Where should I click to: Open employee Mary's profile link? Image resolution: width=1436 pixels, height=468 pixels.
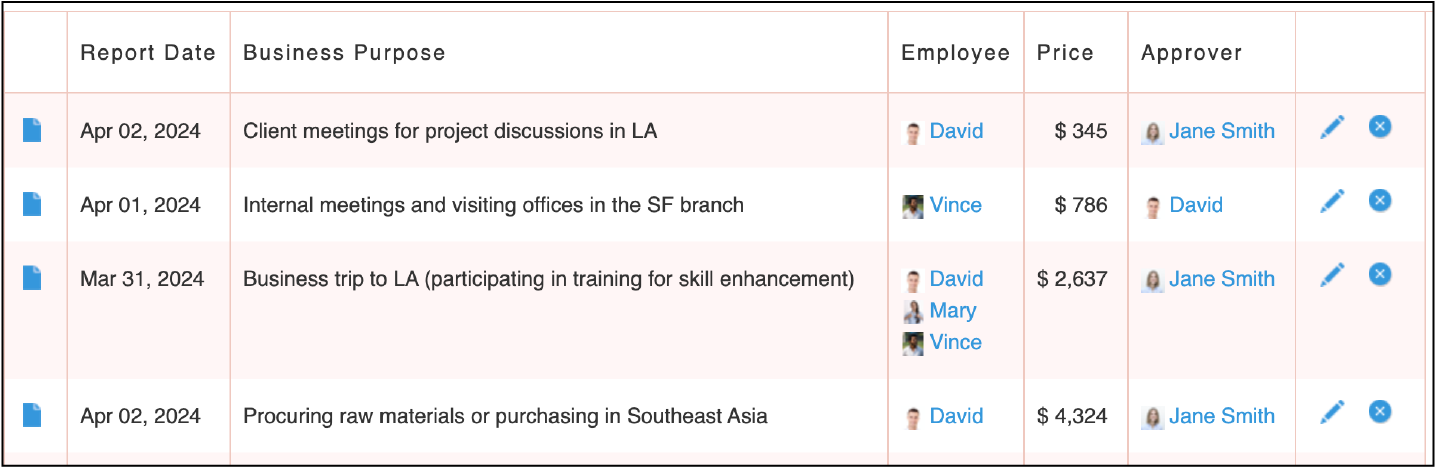[x=952, y=311]
